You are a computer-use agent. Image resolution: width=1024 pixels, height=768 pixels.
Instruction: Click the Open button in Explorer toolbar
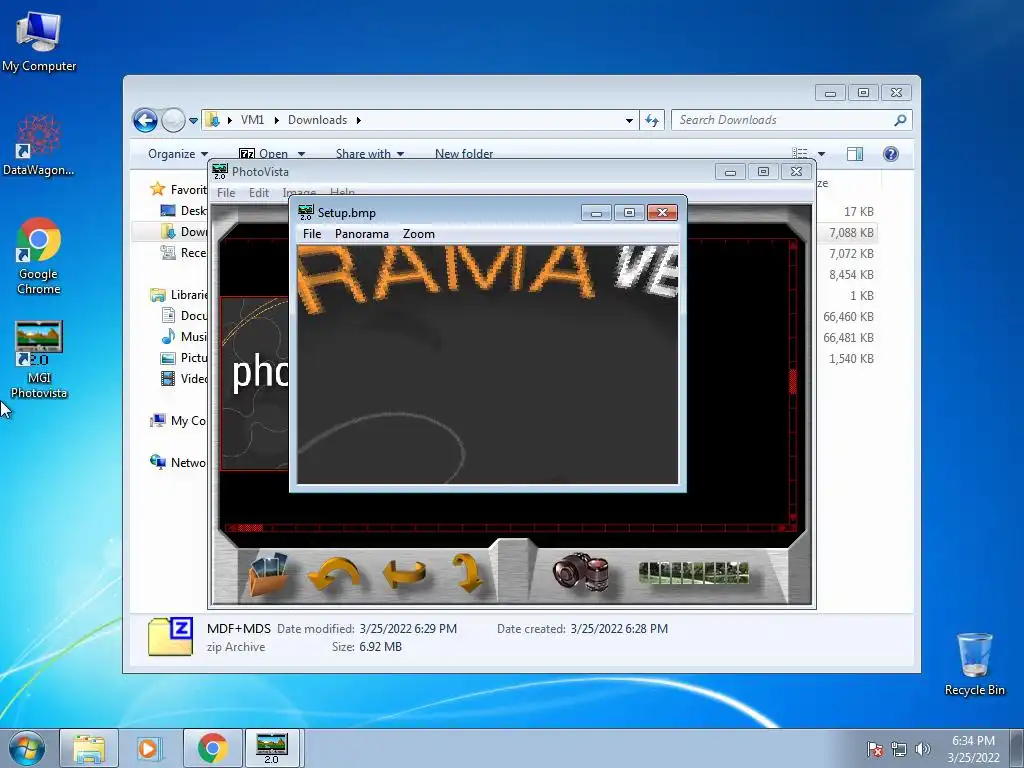(264, 154)
